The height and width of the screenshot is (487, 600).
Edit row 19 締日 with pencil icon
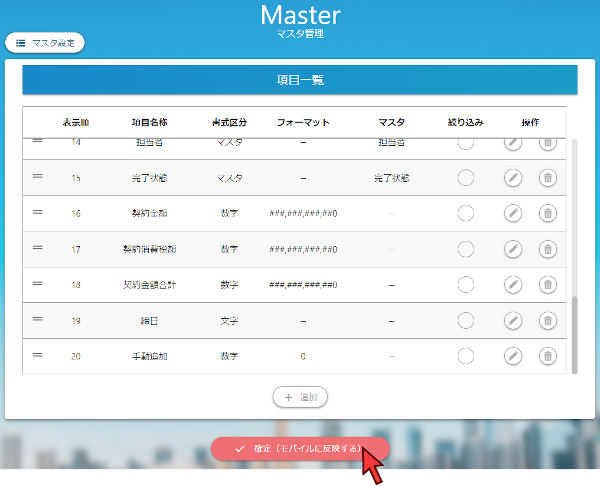tap(512, 320)
